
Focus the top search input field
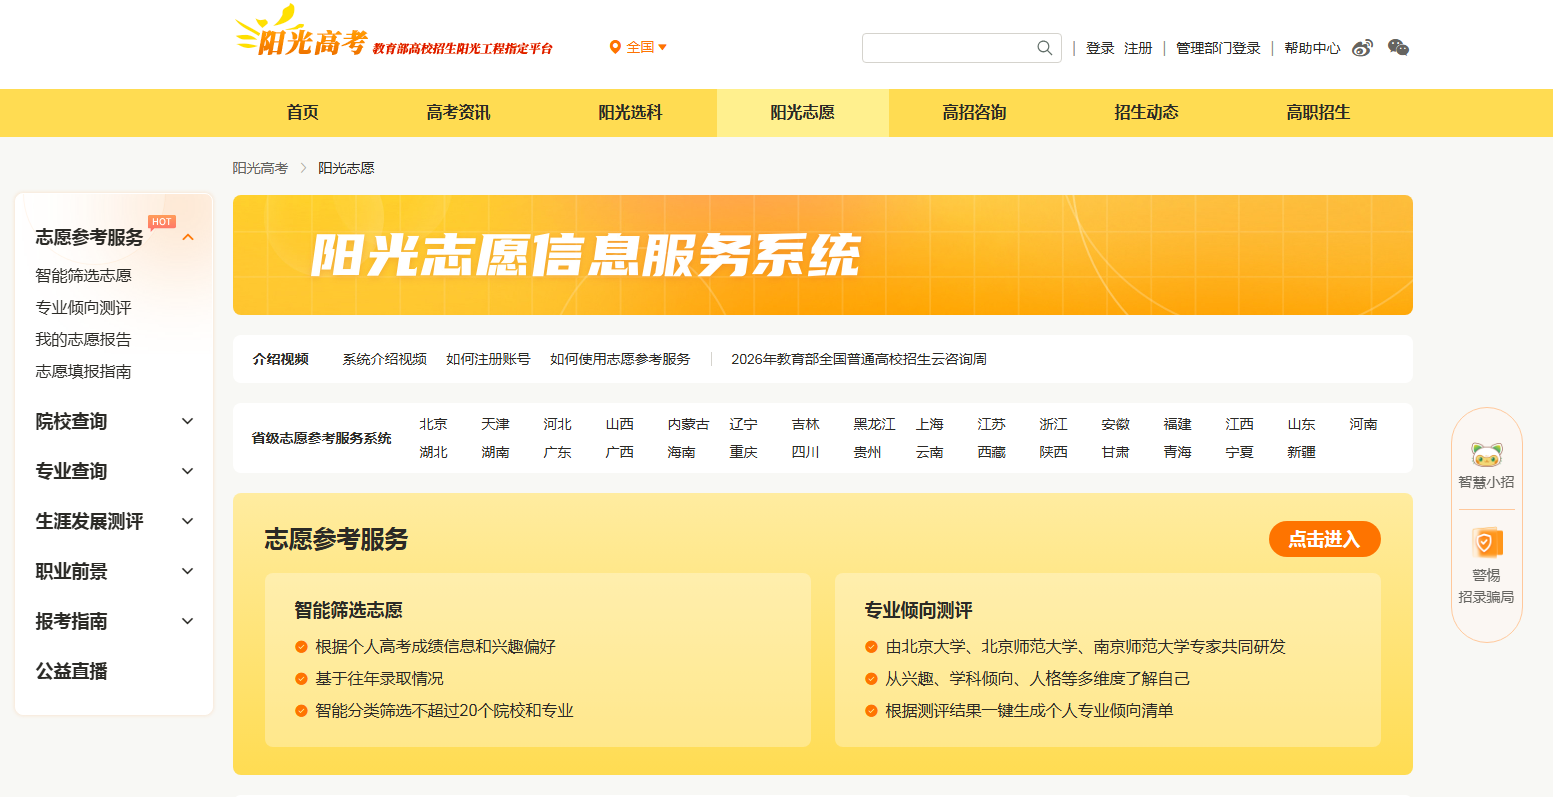950,48
